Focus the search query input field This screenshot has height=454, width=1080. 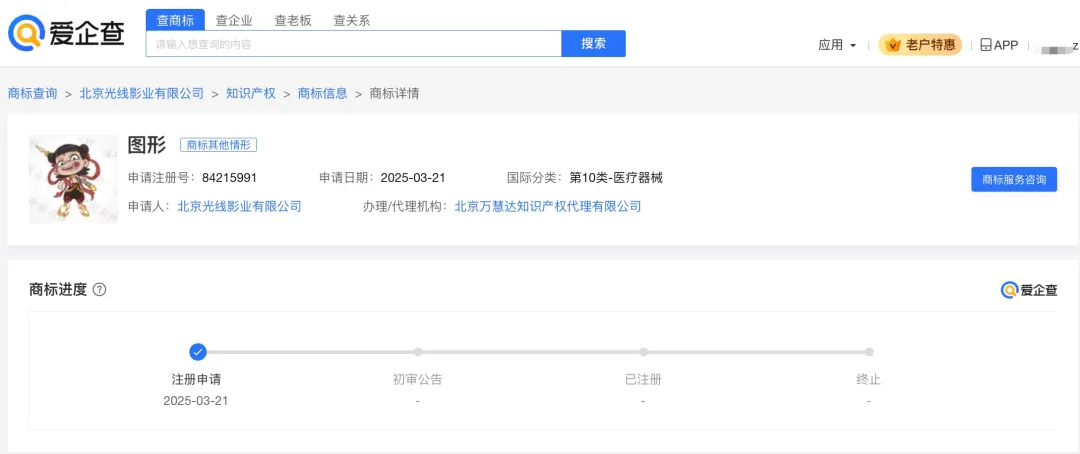[354, 44]
